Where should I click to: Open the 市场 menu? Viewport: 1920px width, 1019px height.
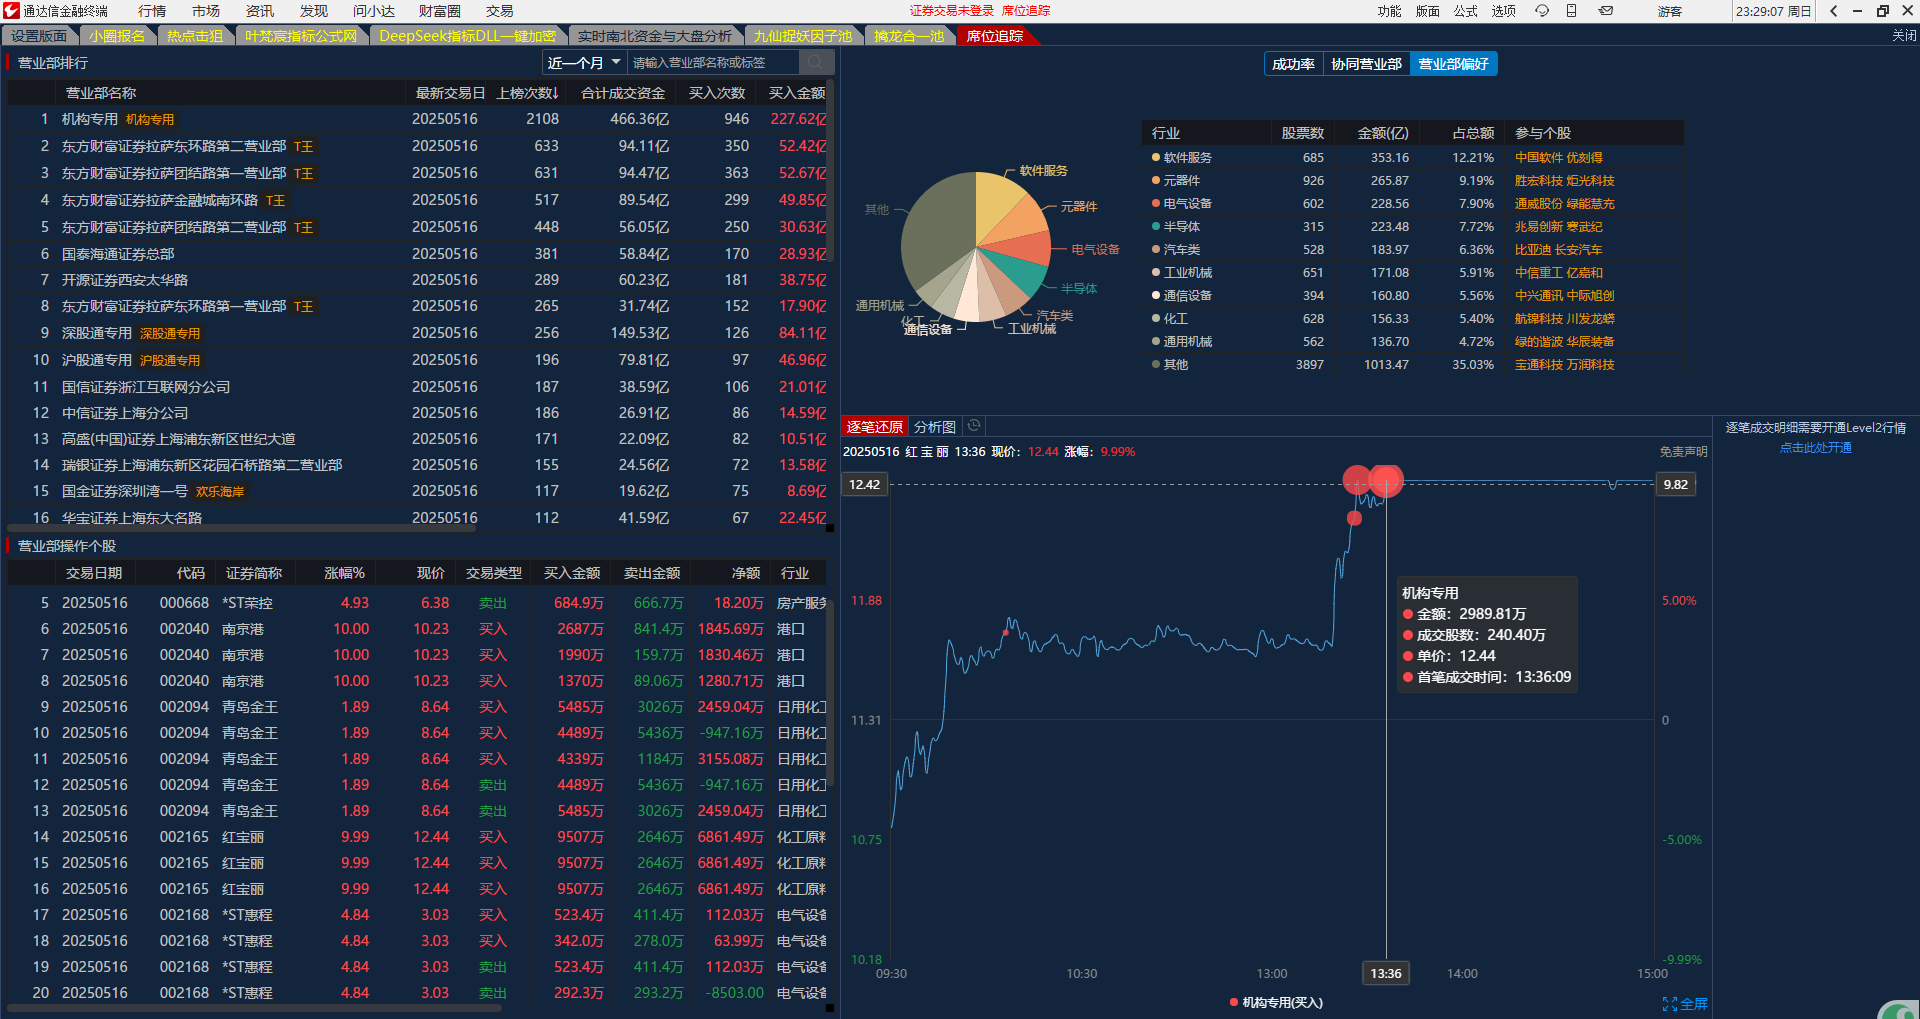pos(206,11)
